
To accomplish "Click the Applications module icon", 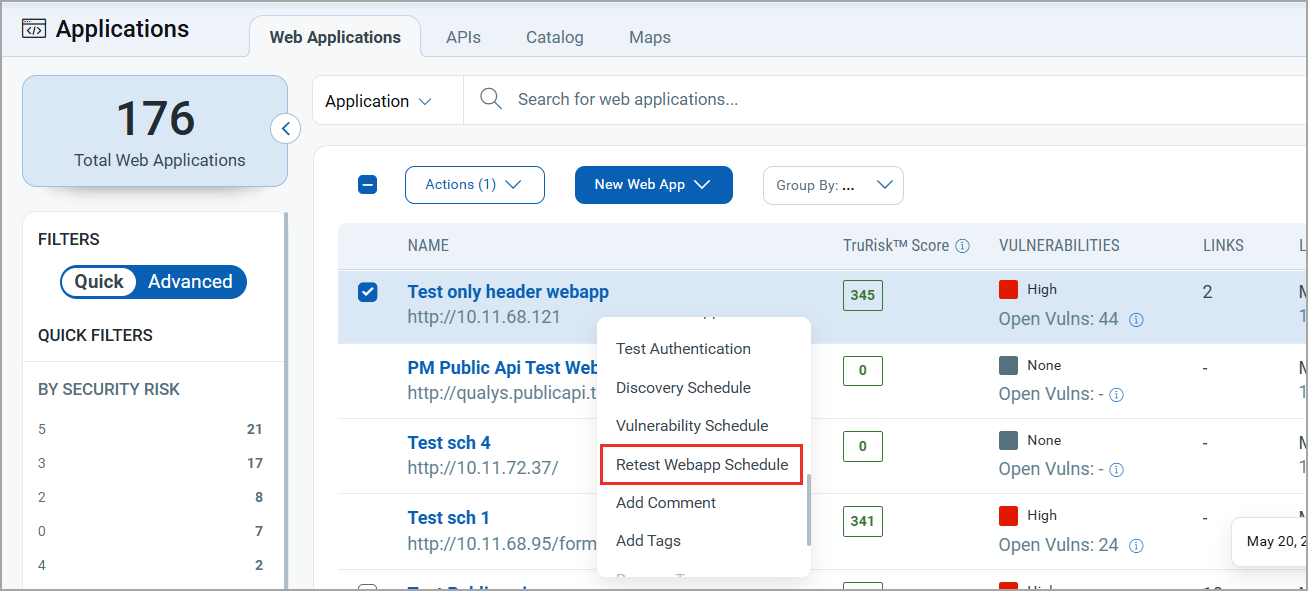I will 33,27.
